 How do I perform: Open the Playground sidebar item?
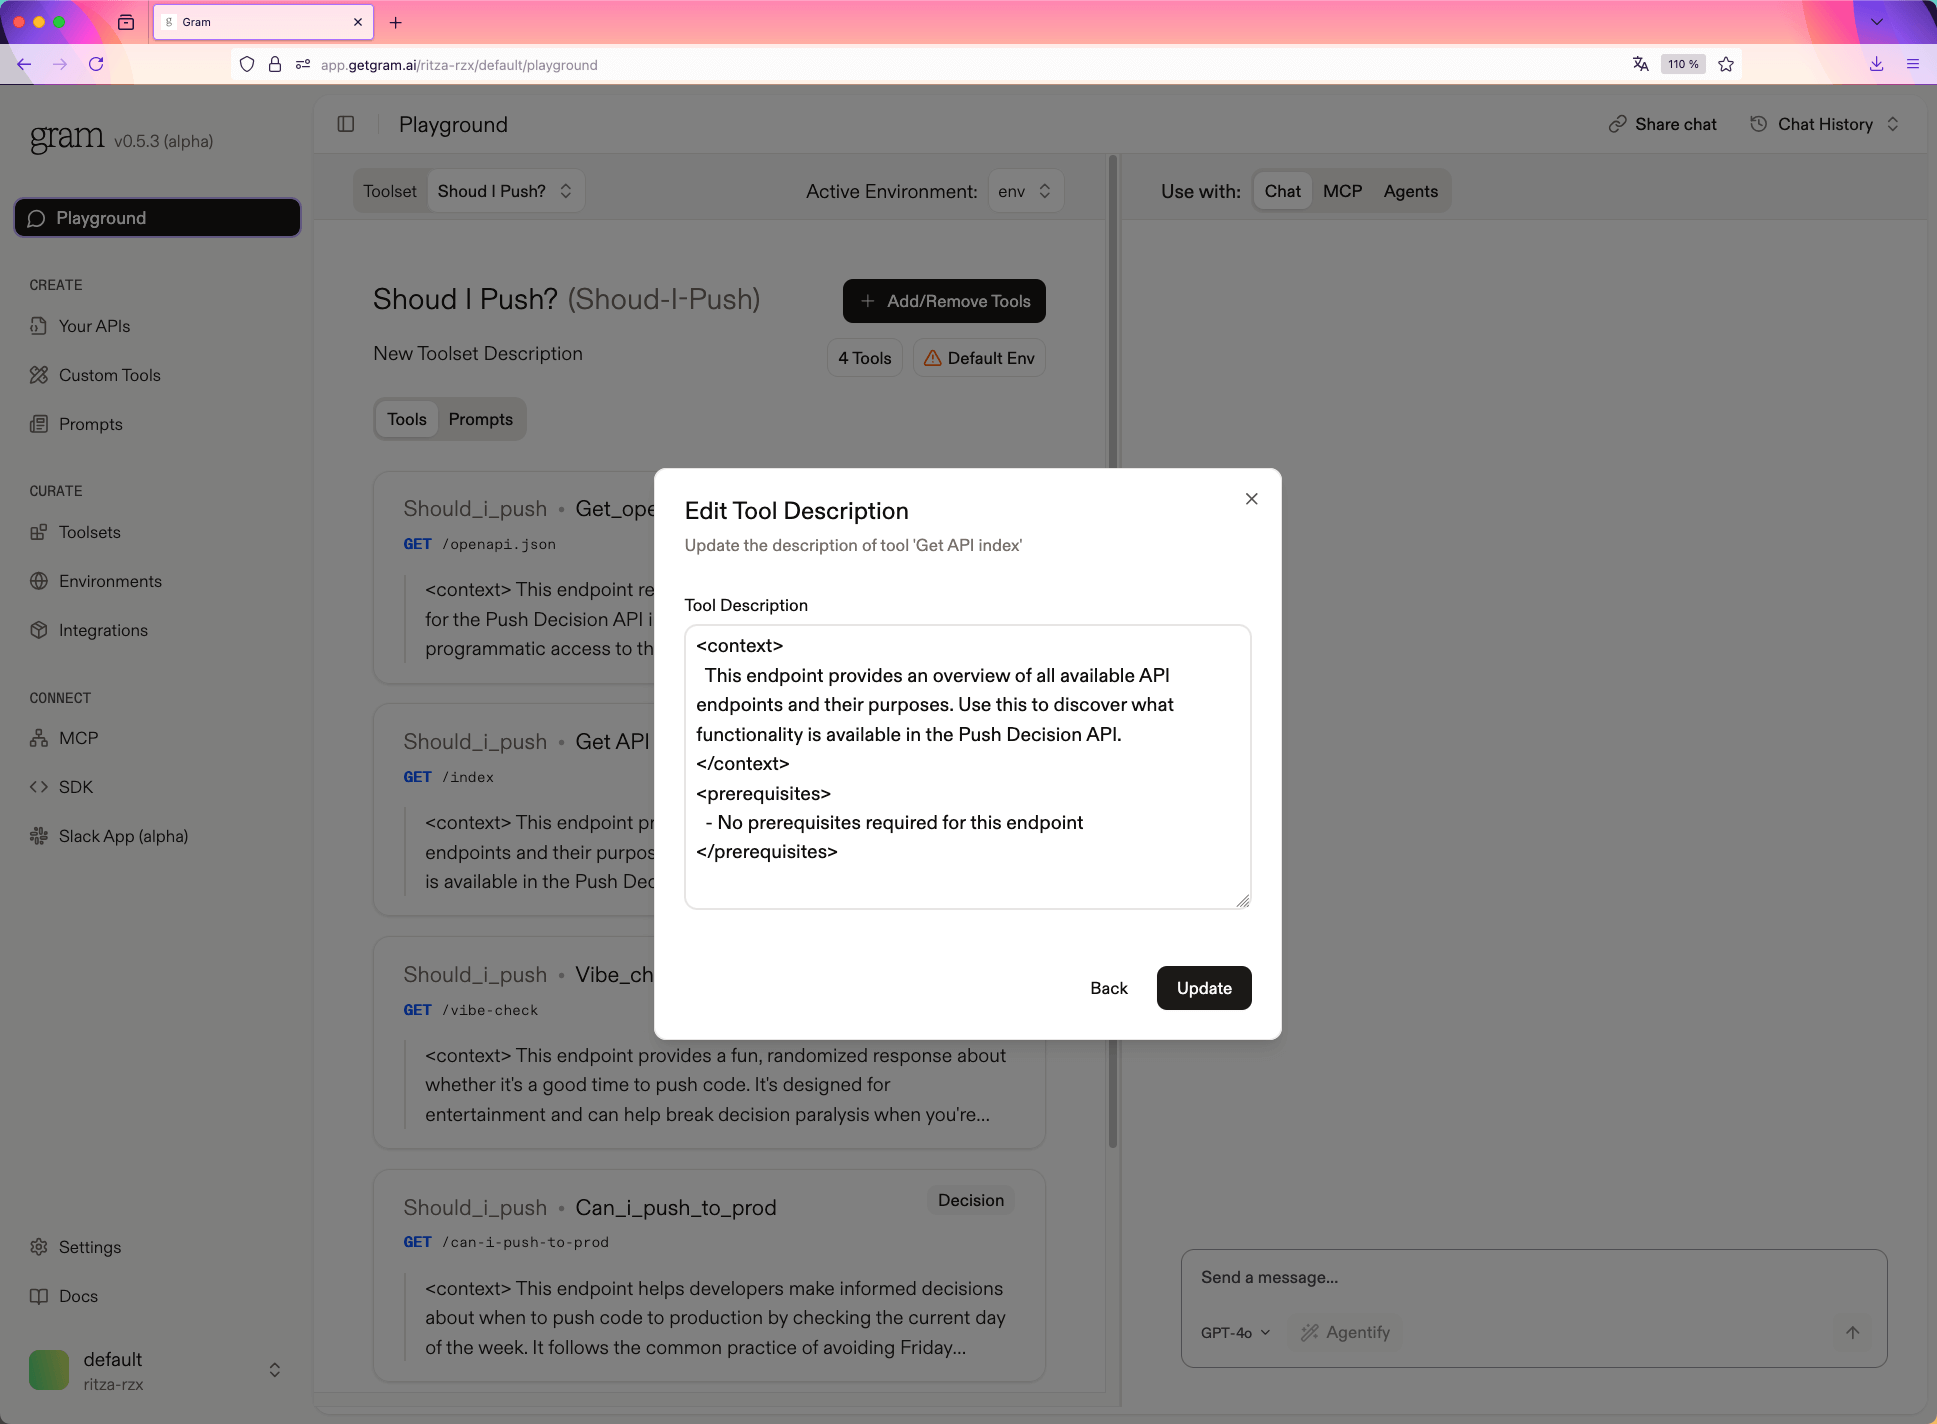pyautogui.click(x=157, y=218)
